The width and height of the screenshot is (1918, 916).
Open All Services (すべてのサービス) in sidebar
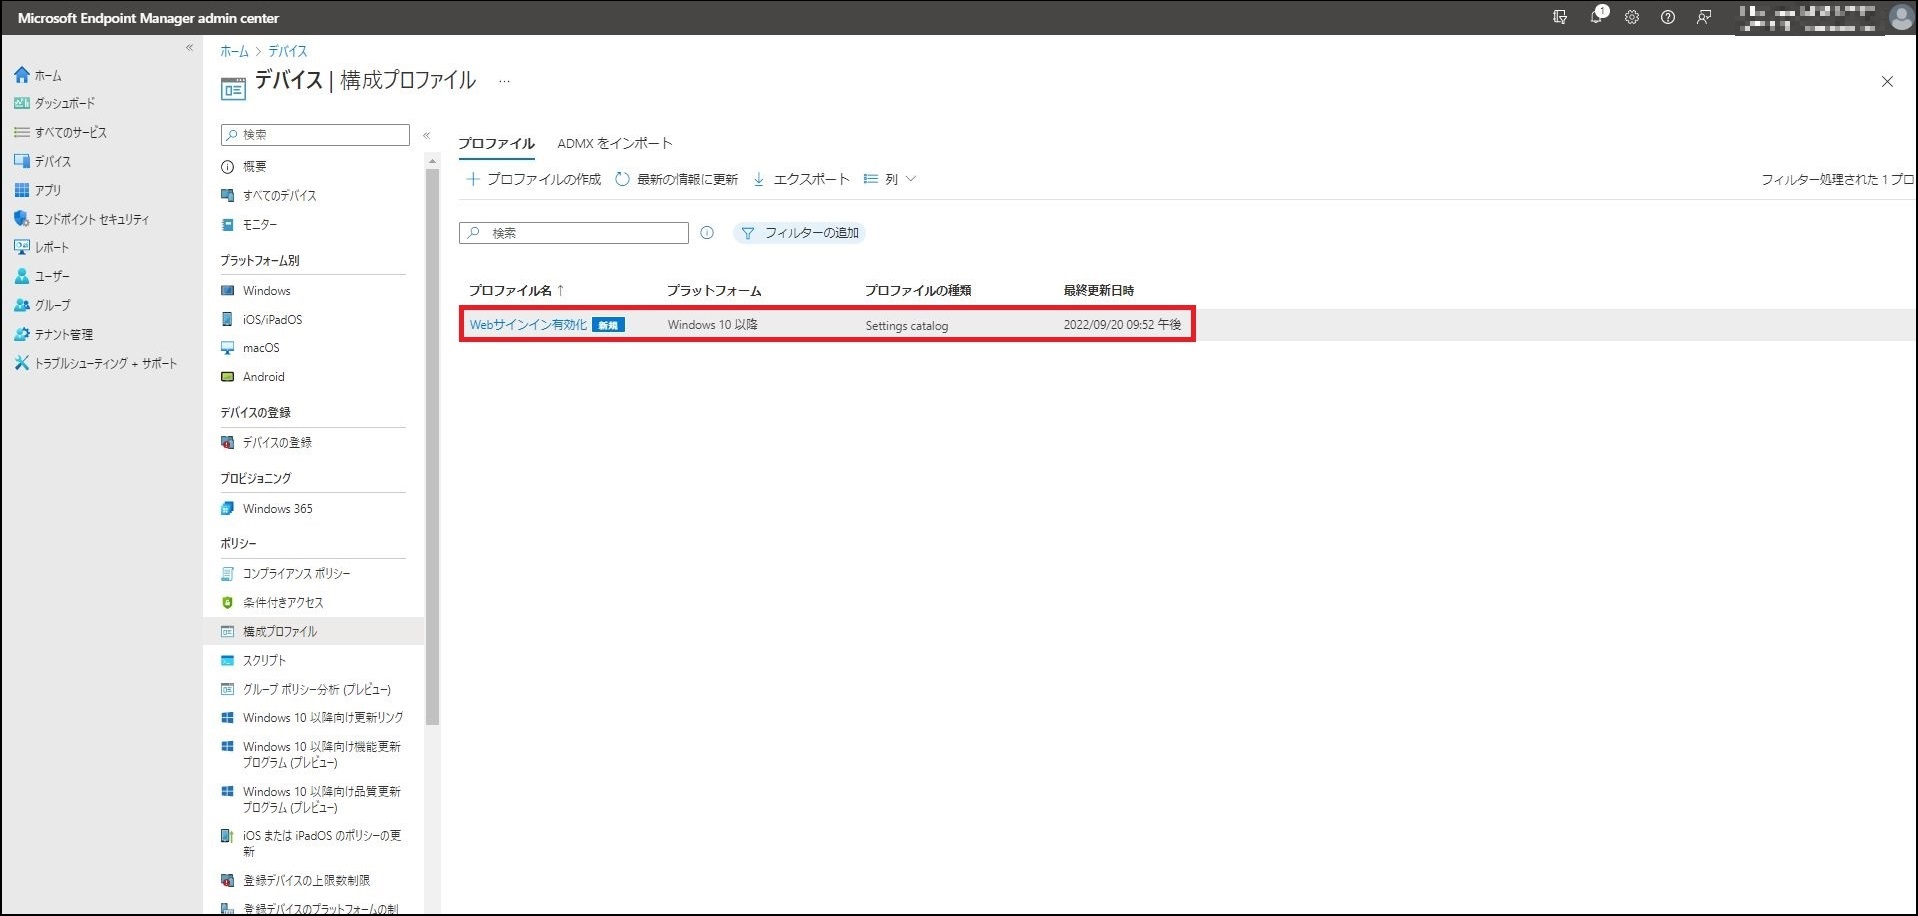click(60, 132)
